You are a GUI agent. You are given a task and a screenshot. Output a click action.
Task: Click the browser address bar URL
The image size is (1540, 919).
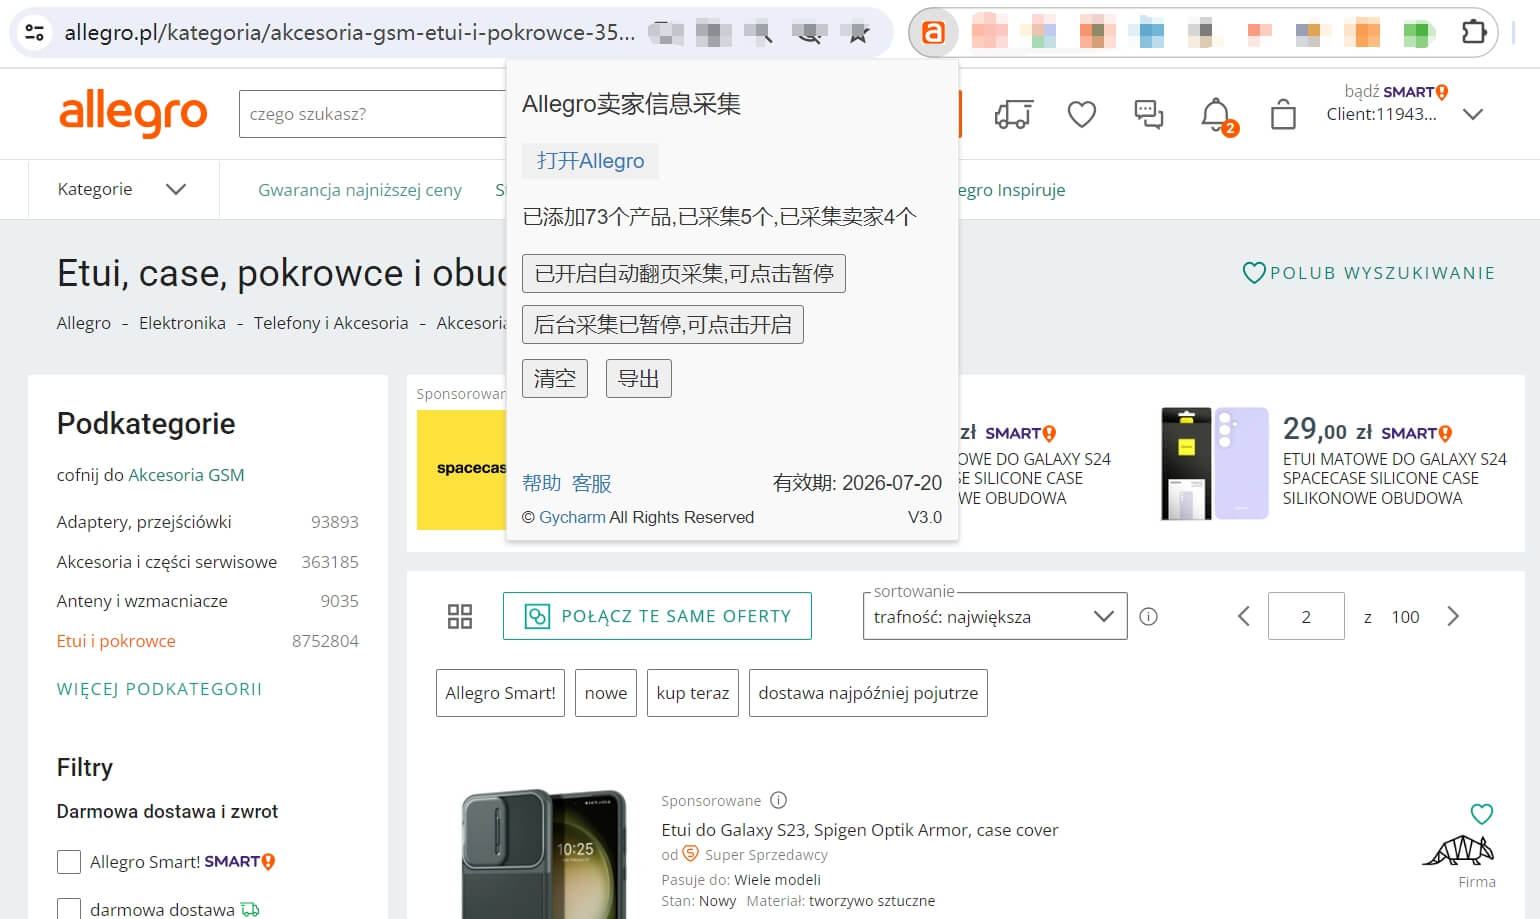click(349, 33)
